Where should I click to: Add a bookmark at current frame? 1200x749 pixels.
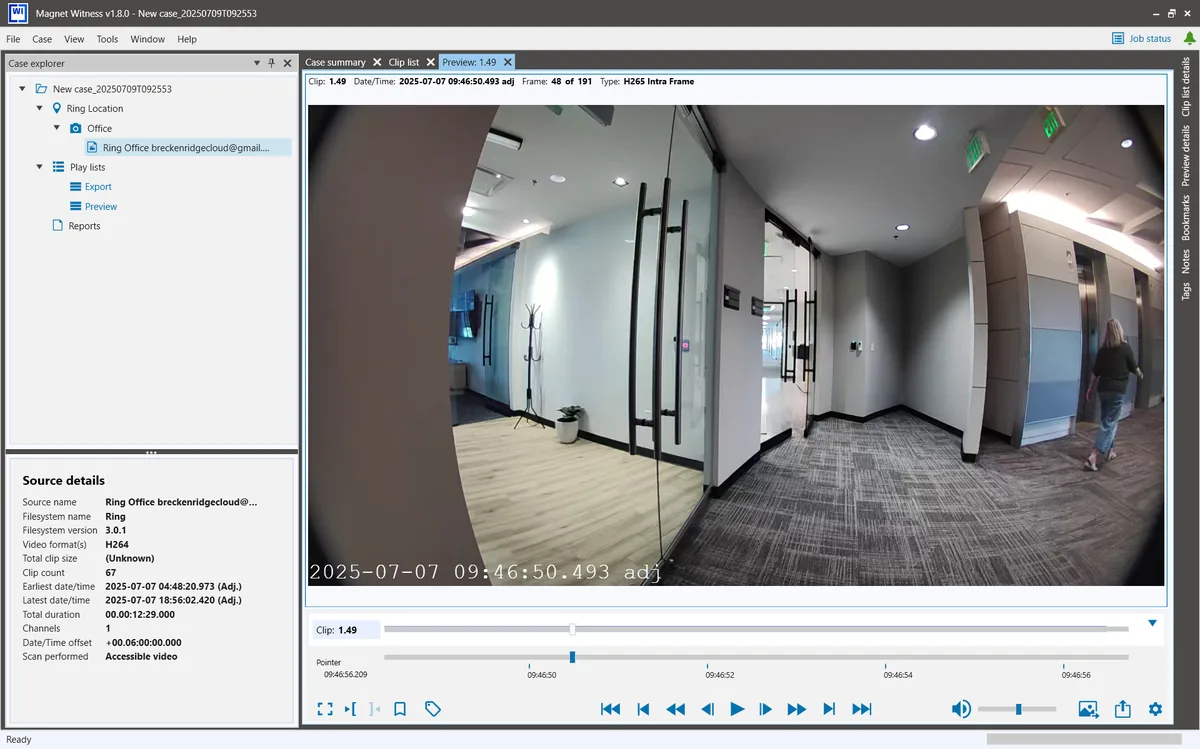tap(400, 709)
